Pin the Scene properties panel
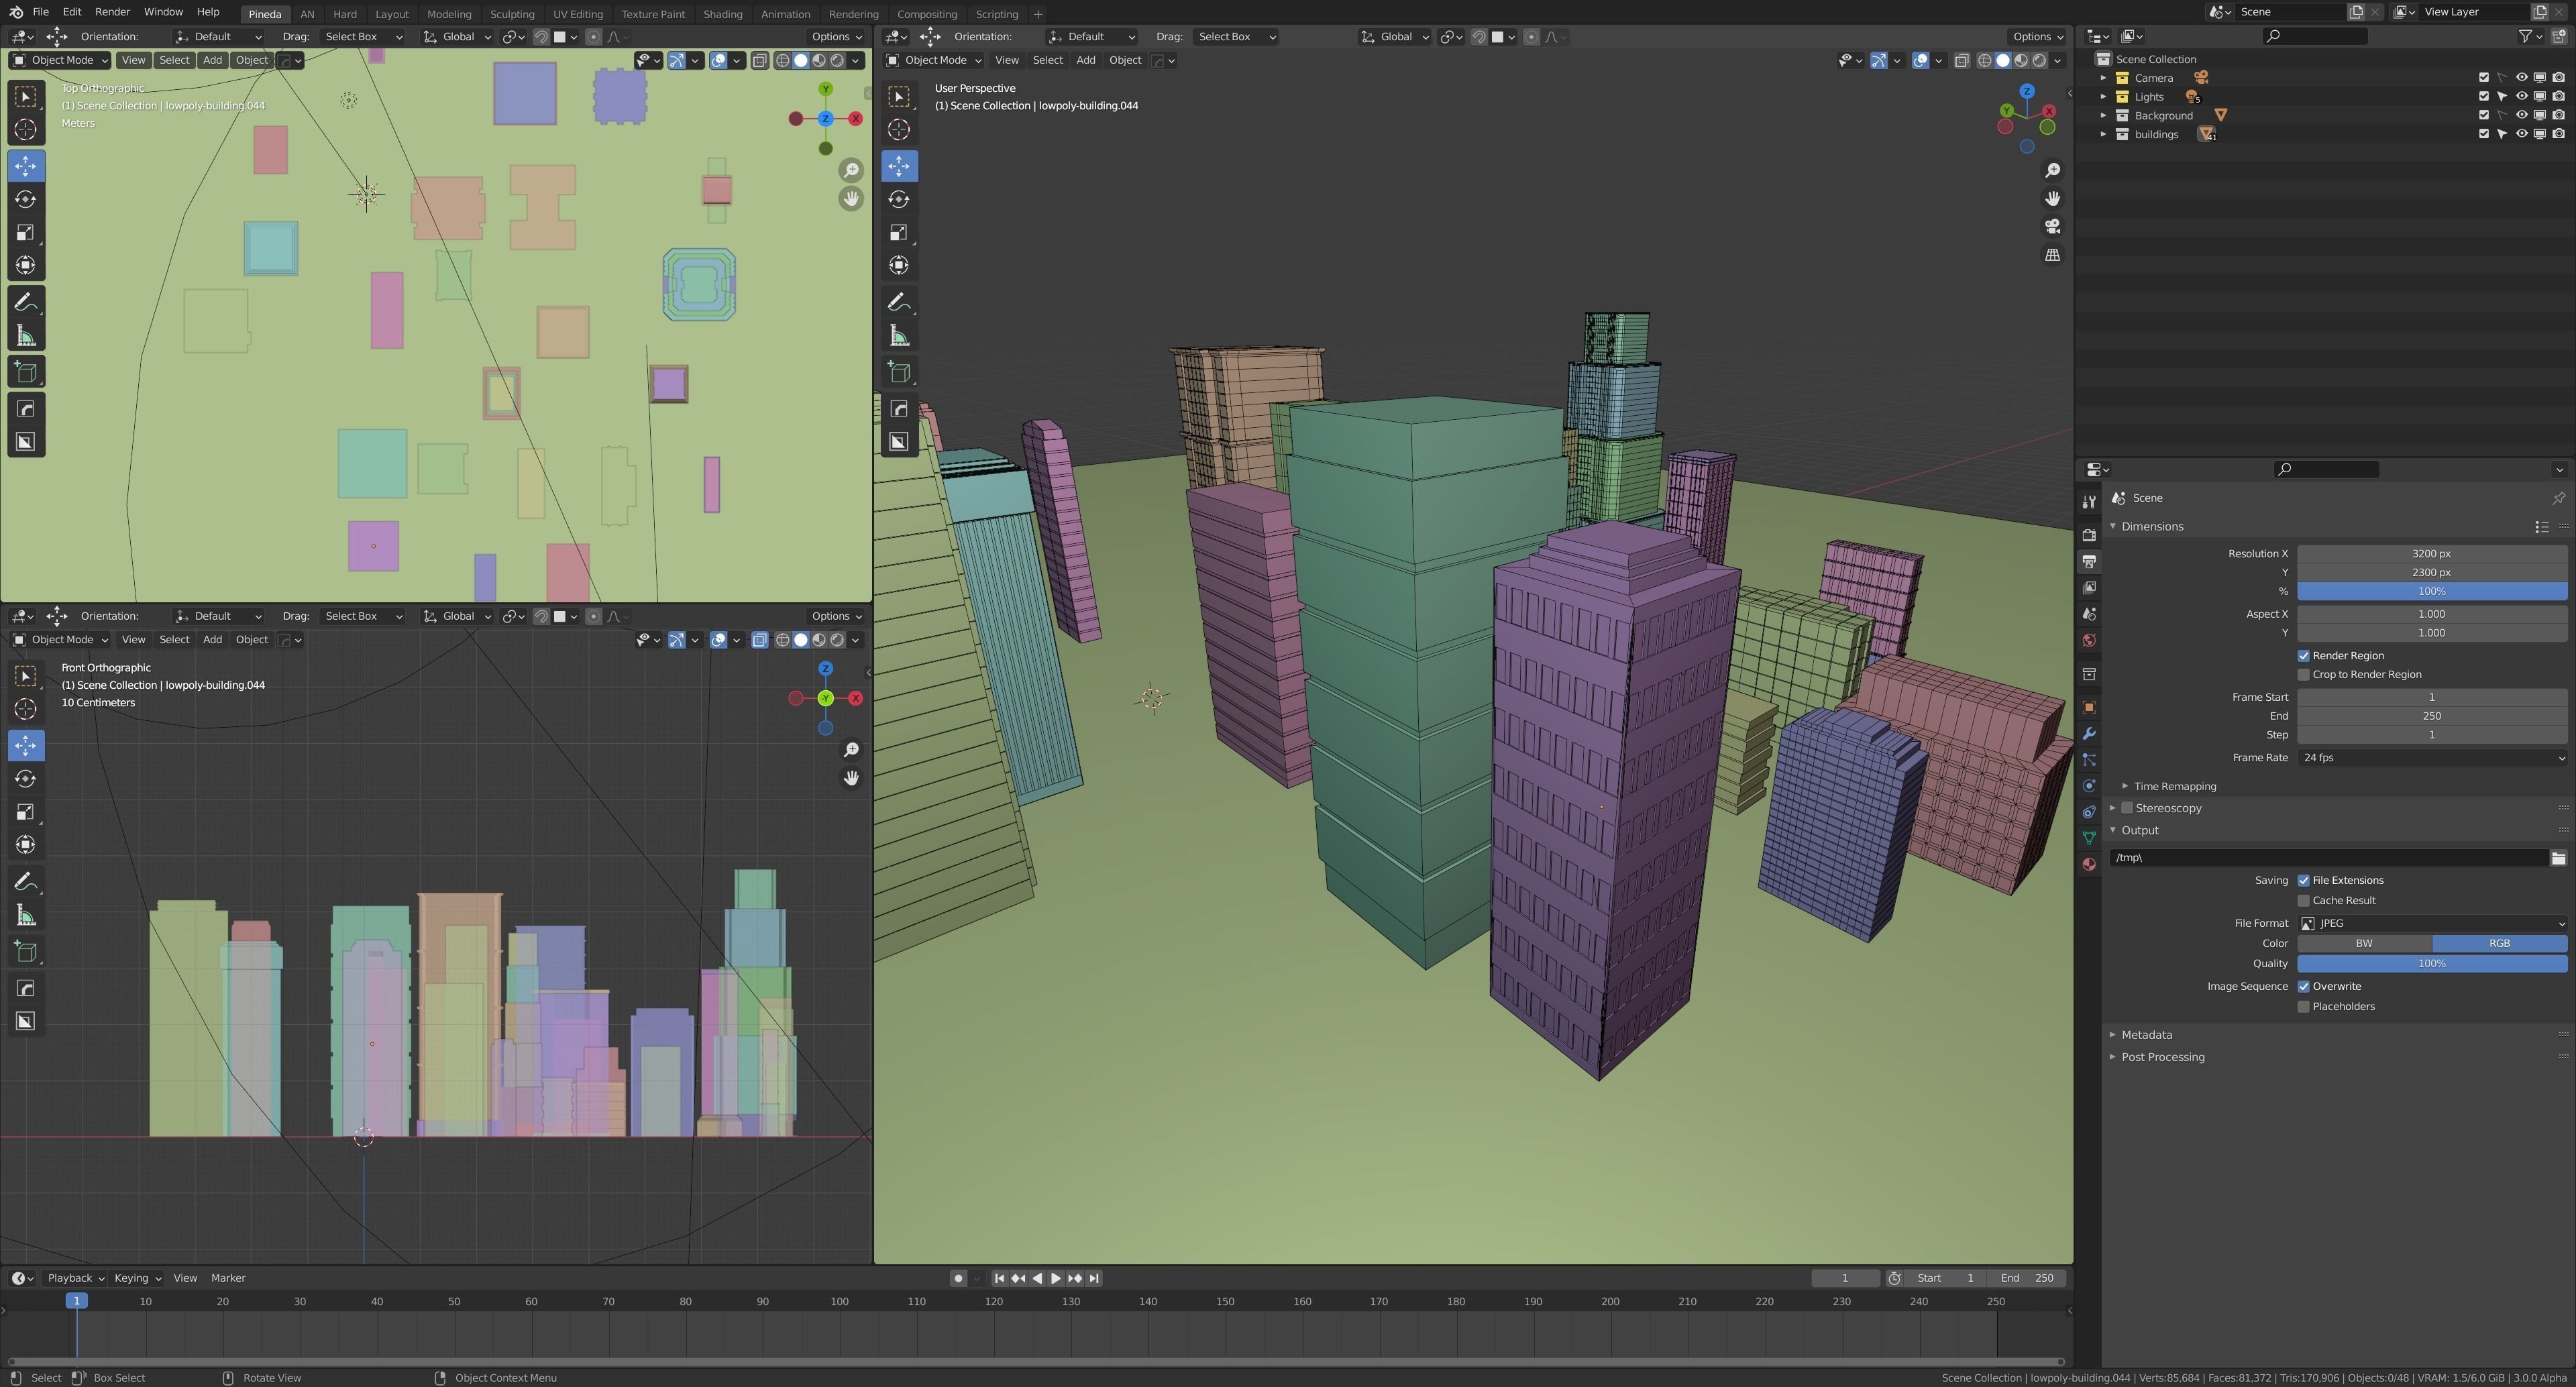Screen dimensions: 2576x1387 coord(2558,498)
